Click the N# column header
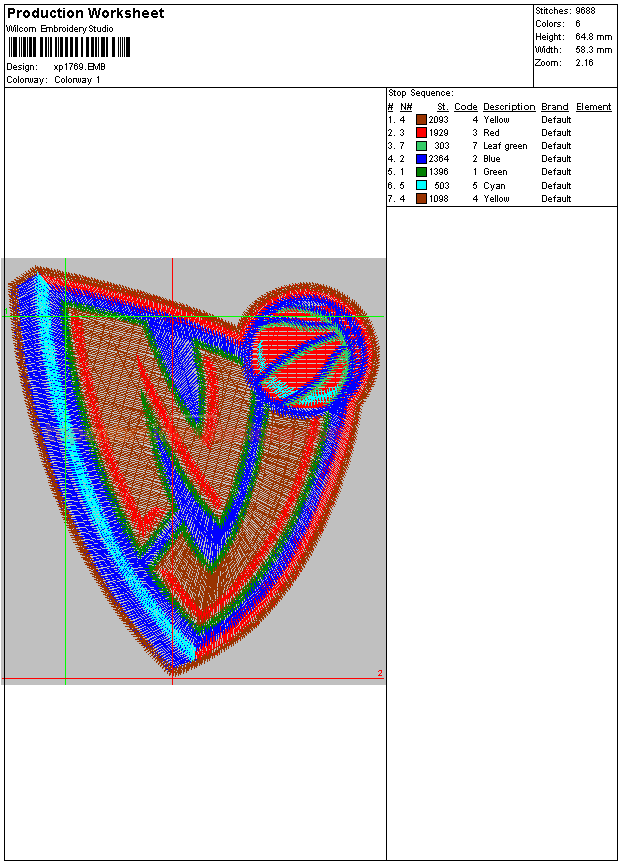 [406, 107]
